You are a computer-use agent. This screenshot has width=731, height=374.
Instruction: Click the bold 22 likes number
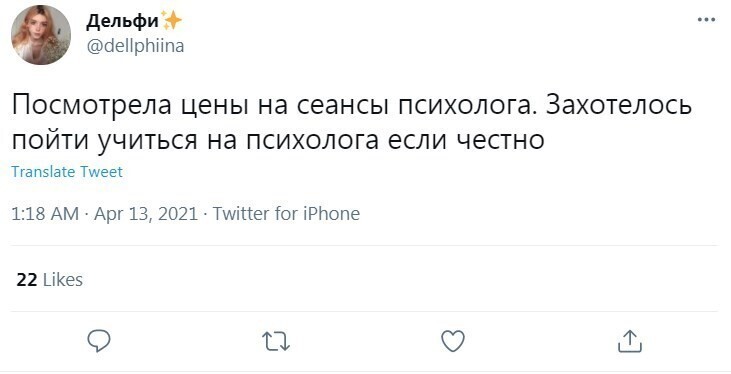[27, 280]
